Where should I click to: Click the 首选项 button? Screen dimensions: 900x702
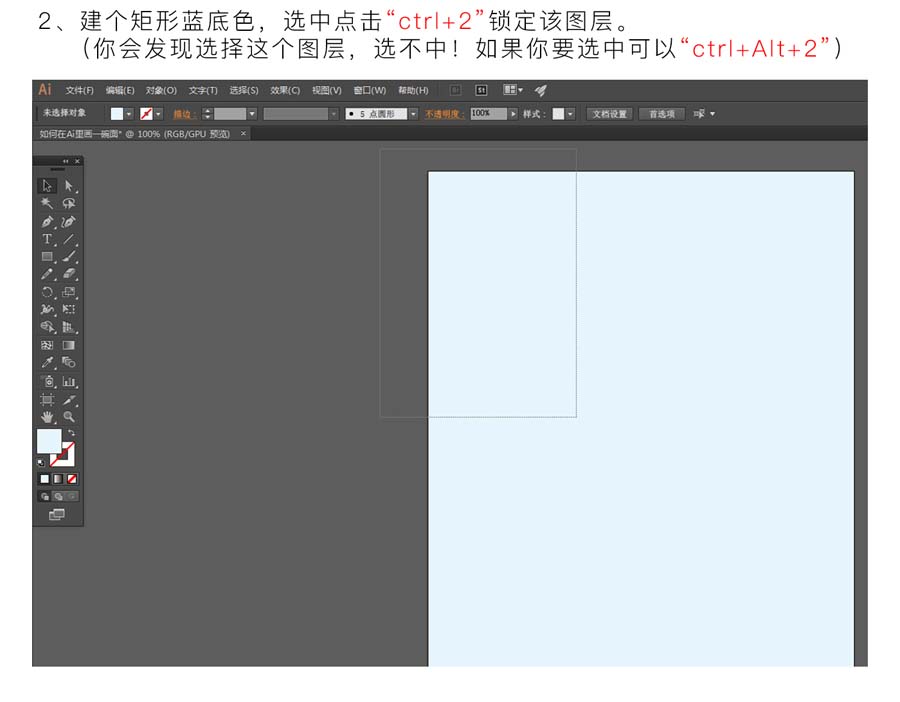[x=662, y=114]
